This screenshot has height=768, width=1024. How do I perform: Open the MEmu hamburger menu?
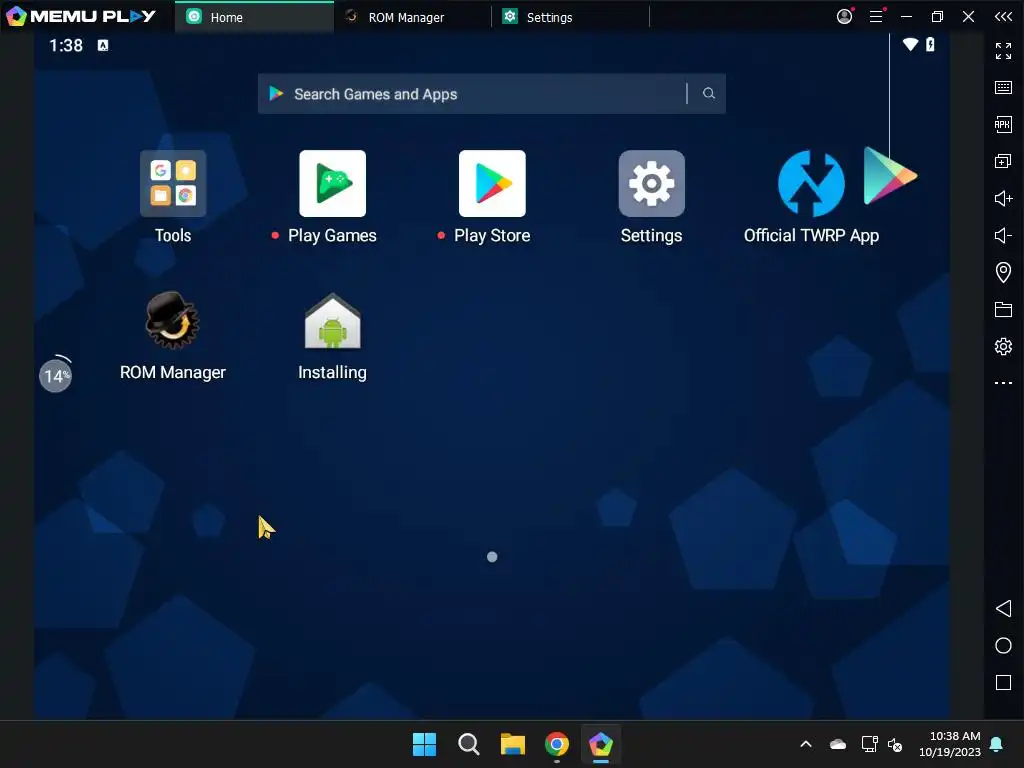click(x=876, y=16)
